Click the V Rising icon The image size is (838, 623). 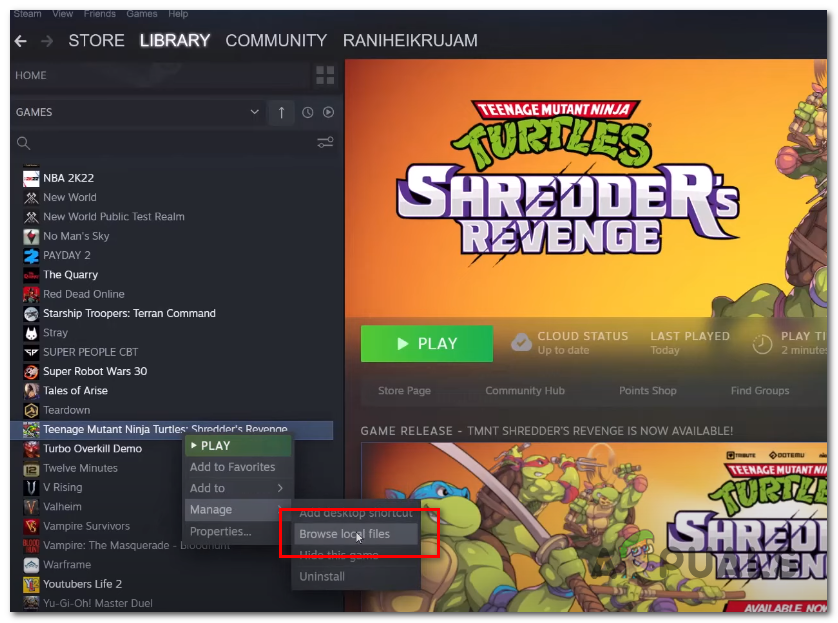point(31,487)
